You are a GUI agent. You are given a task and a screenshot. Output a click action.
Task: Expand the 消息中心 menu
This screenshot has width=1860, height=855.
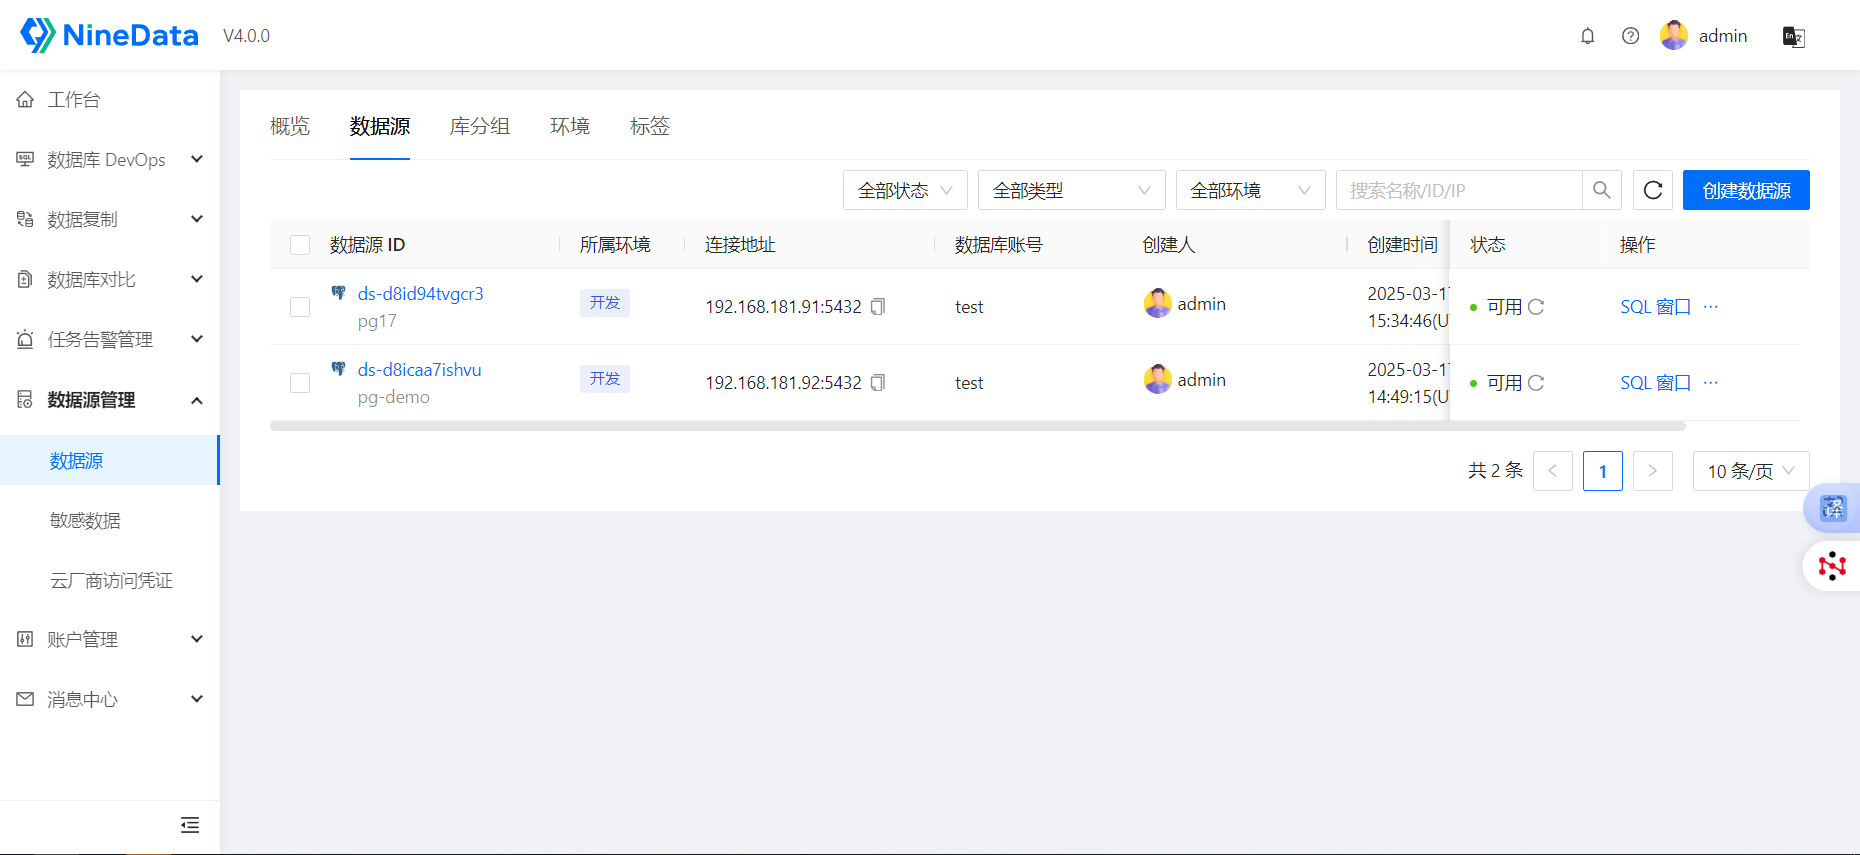110,700
